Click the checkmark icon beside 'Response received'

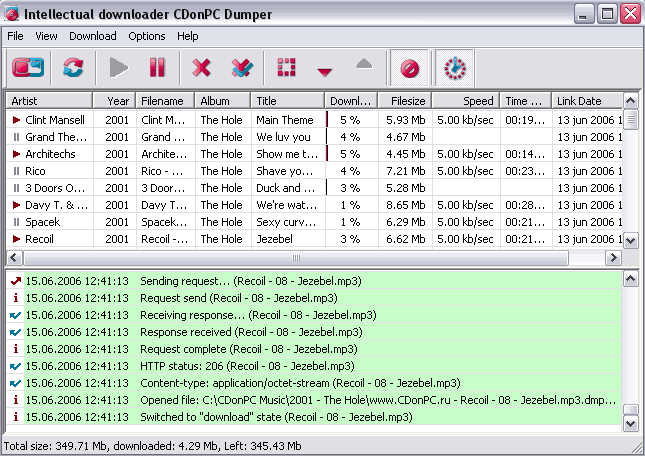(x=16, y=332)
